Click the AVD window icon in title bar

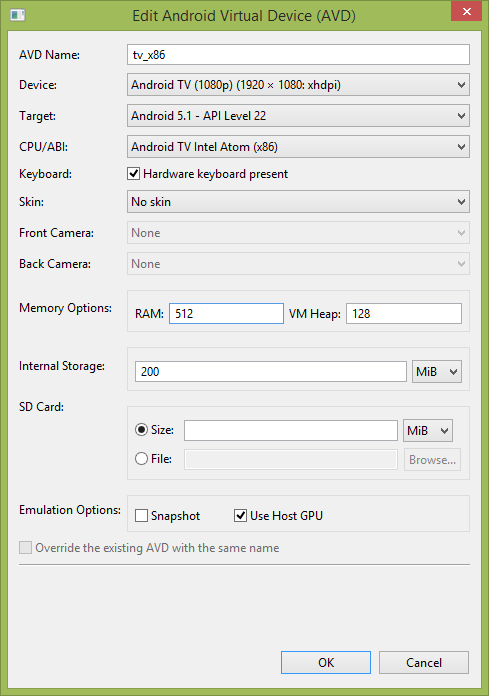point(18,16)
